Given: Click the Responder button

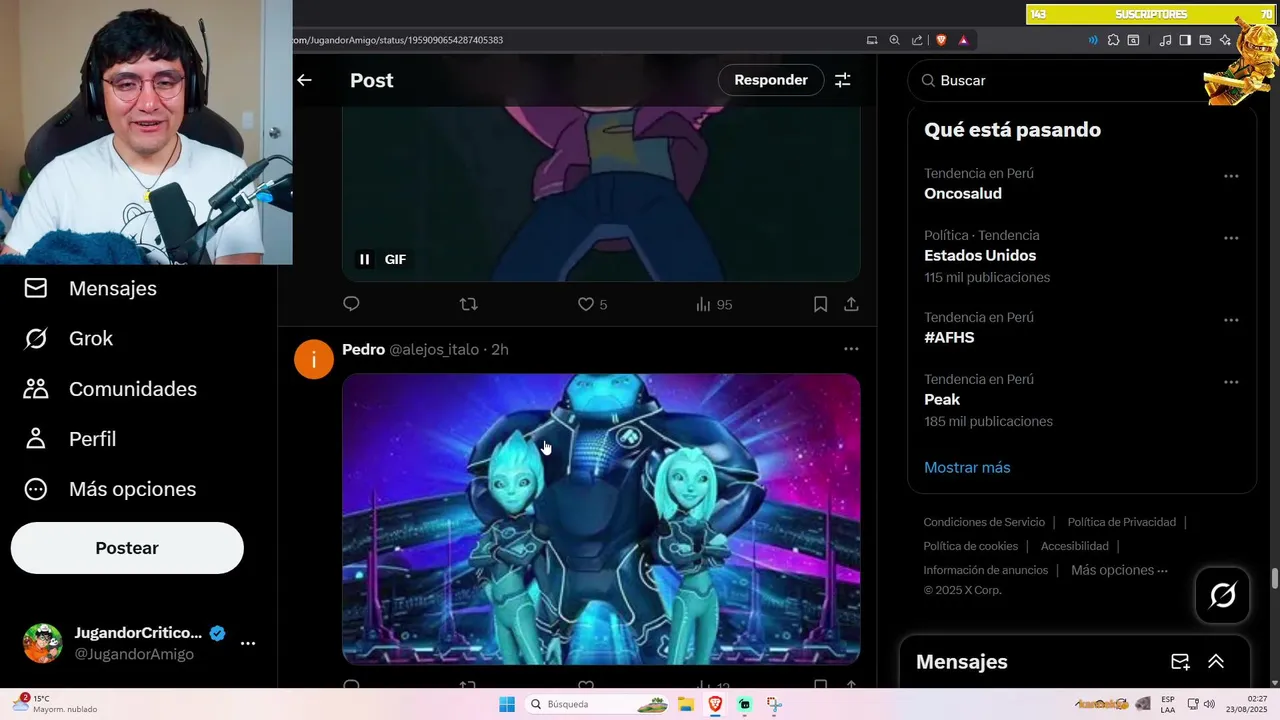Looking at the screenshot, I should [771, 80].
